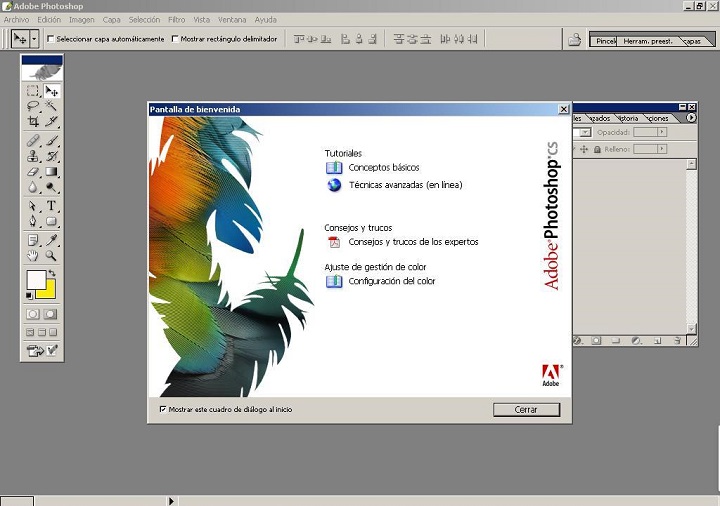720x506 pixels.
Task: Select the Rectangle shape tool
Action: 51,221
